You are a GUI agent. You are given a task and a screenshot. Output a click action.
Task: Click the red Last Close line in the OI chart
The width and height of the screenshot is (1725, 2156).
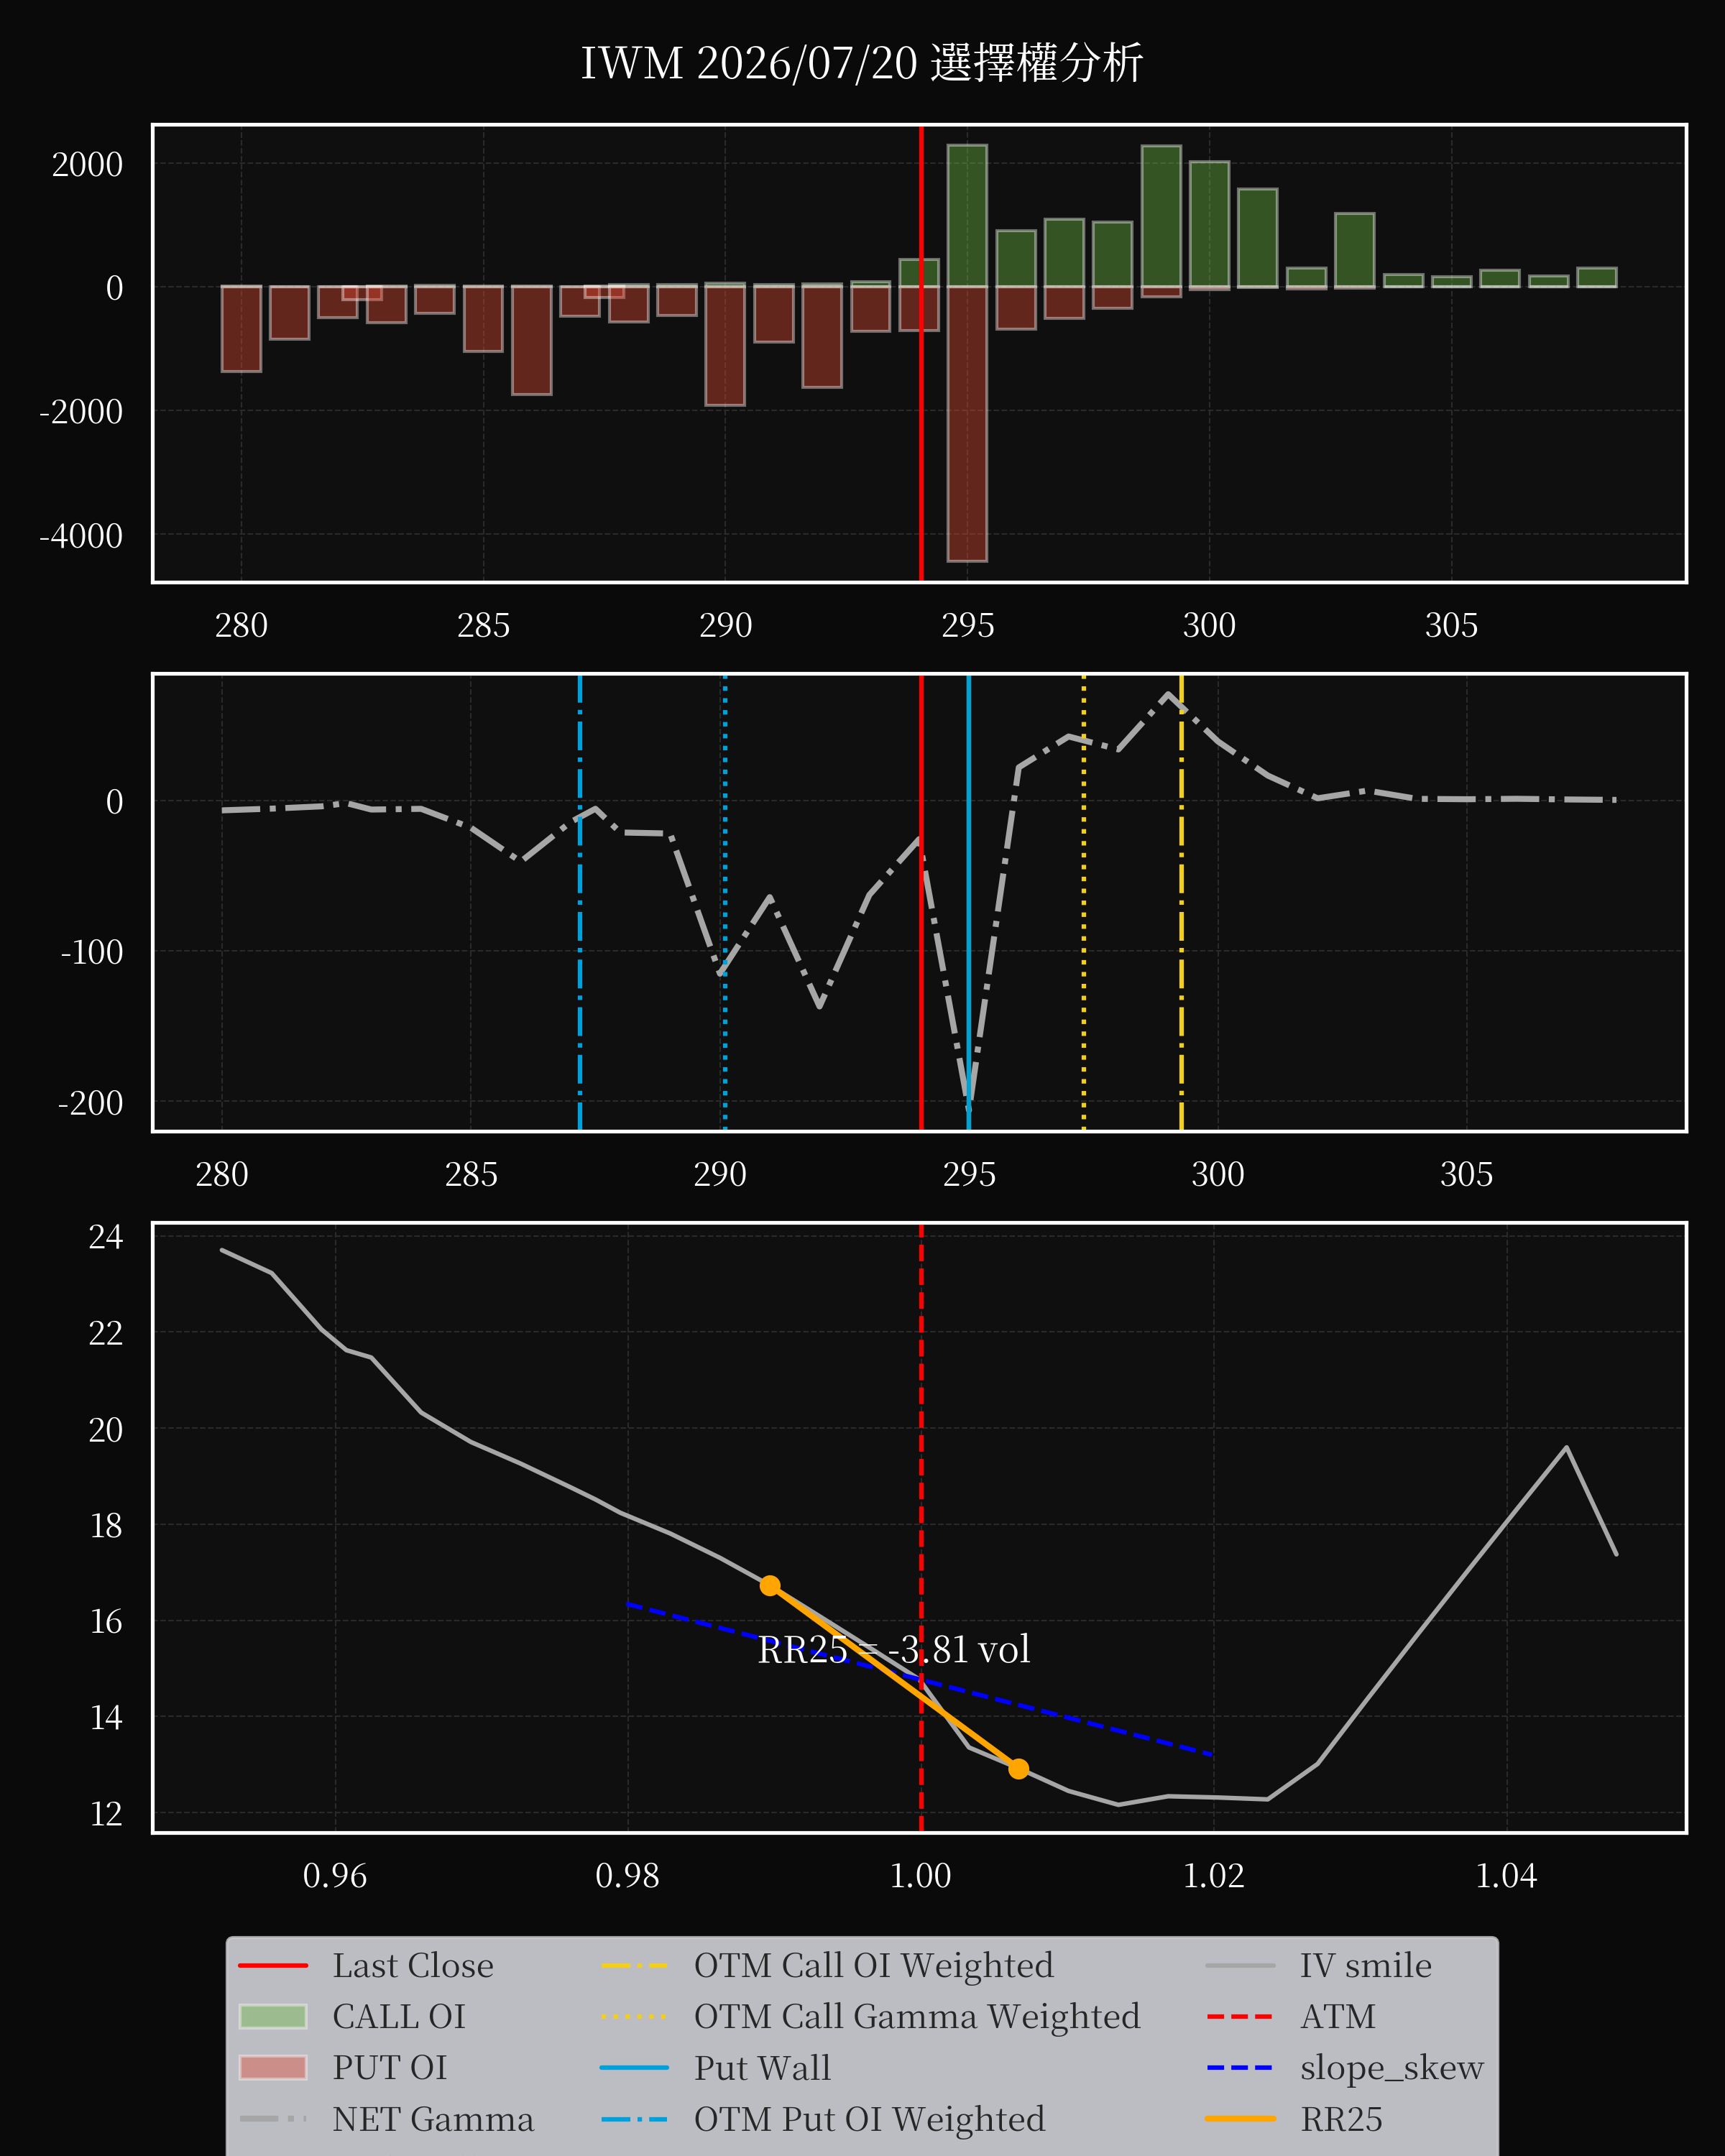921,353
